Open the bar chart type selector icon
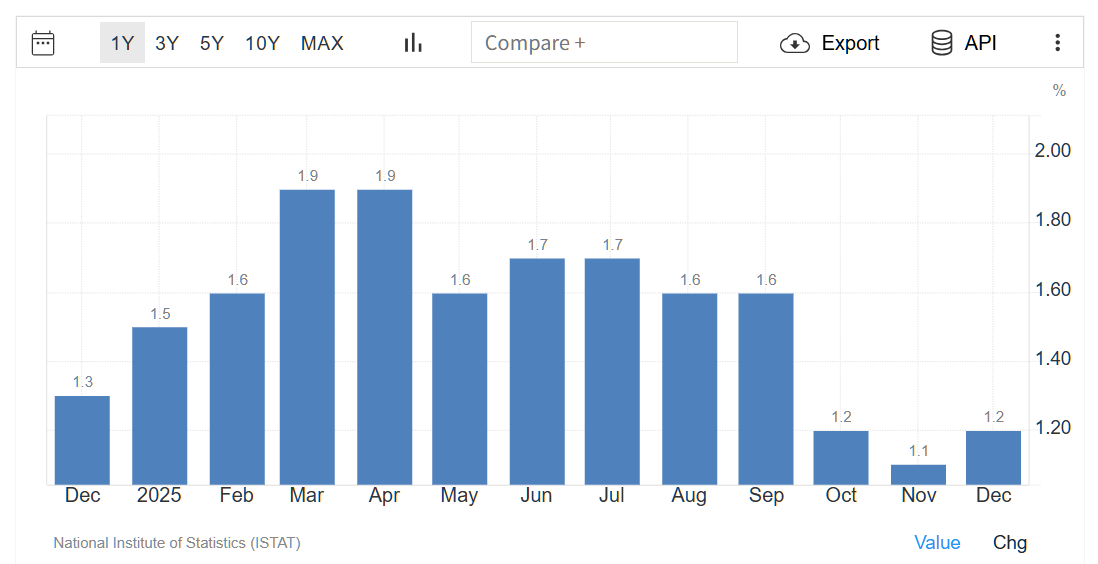Viewport: 1098px width, 564px height. (x=413, y=43)
